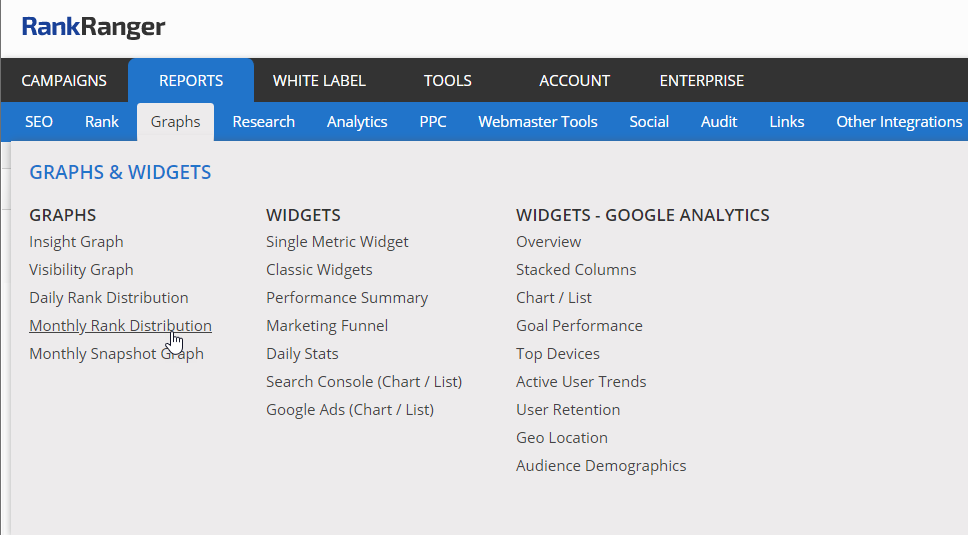Open Daily Rank Distribution graph

(109, 298)
